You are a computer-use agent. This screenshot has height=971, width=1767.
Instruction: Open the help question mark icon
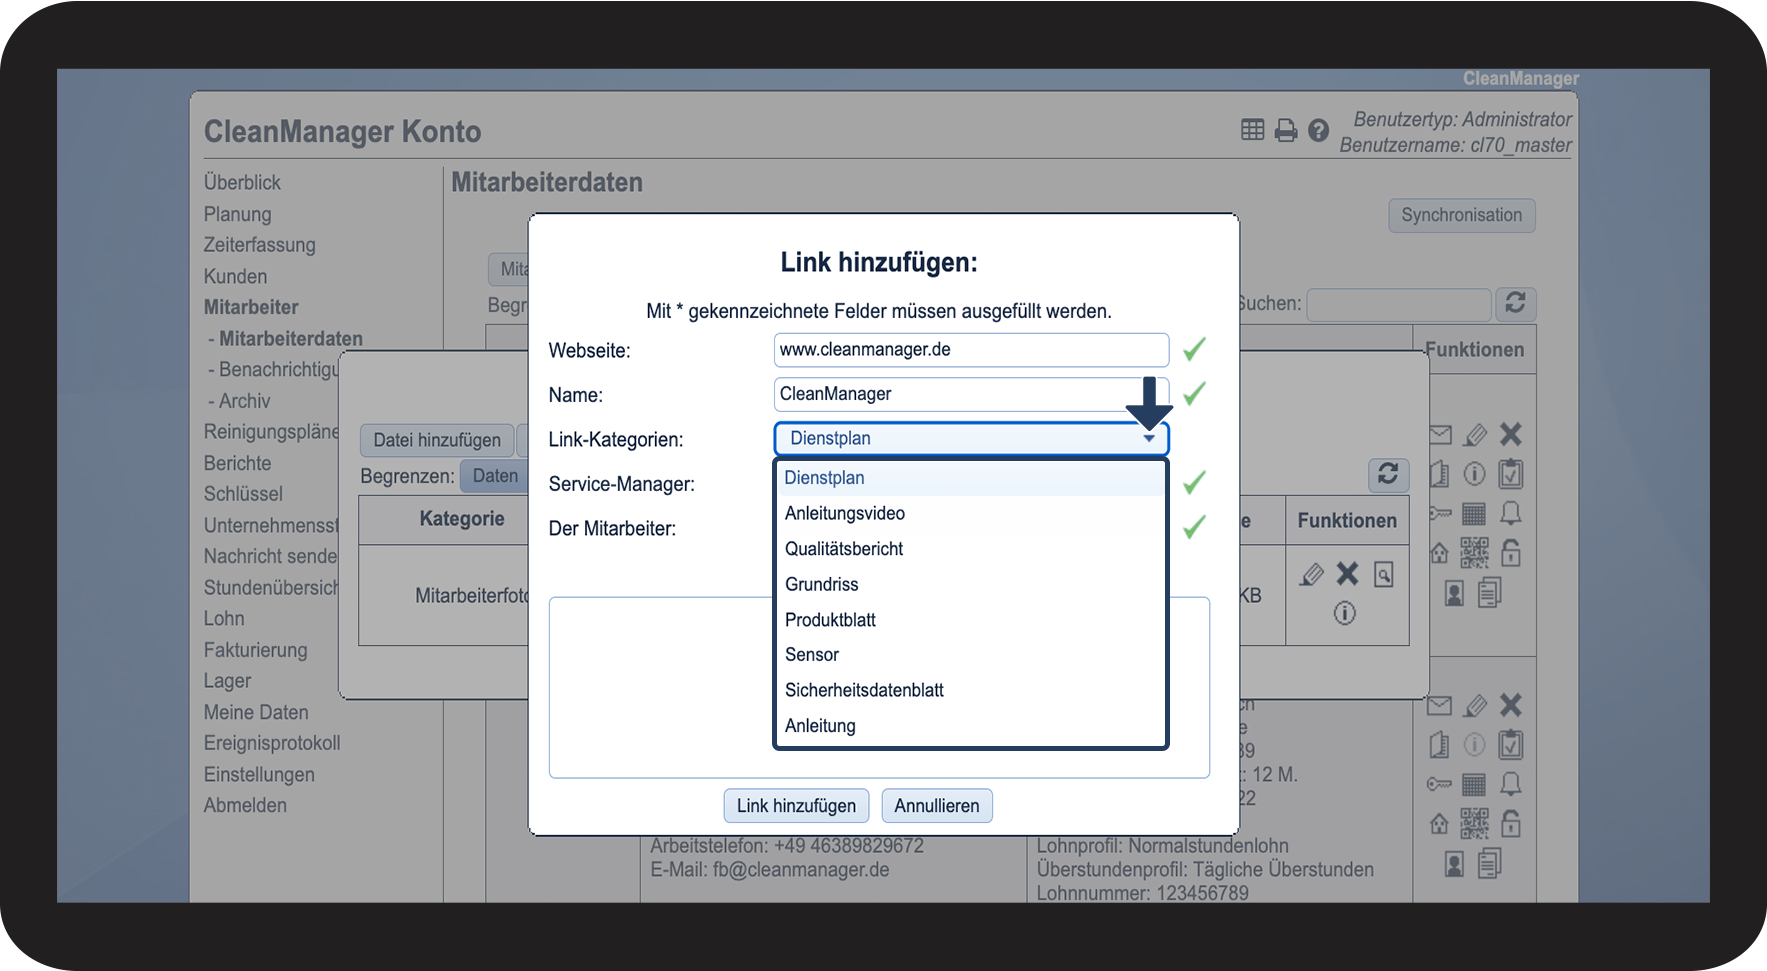pyautogui.click(x=1318, y=131)
